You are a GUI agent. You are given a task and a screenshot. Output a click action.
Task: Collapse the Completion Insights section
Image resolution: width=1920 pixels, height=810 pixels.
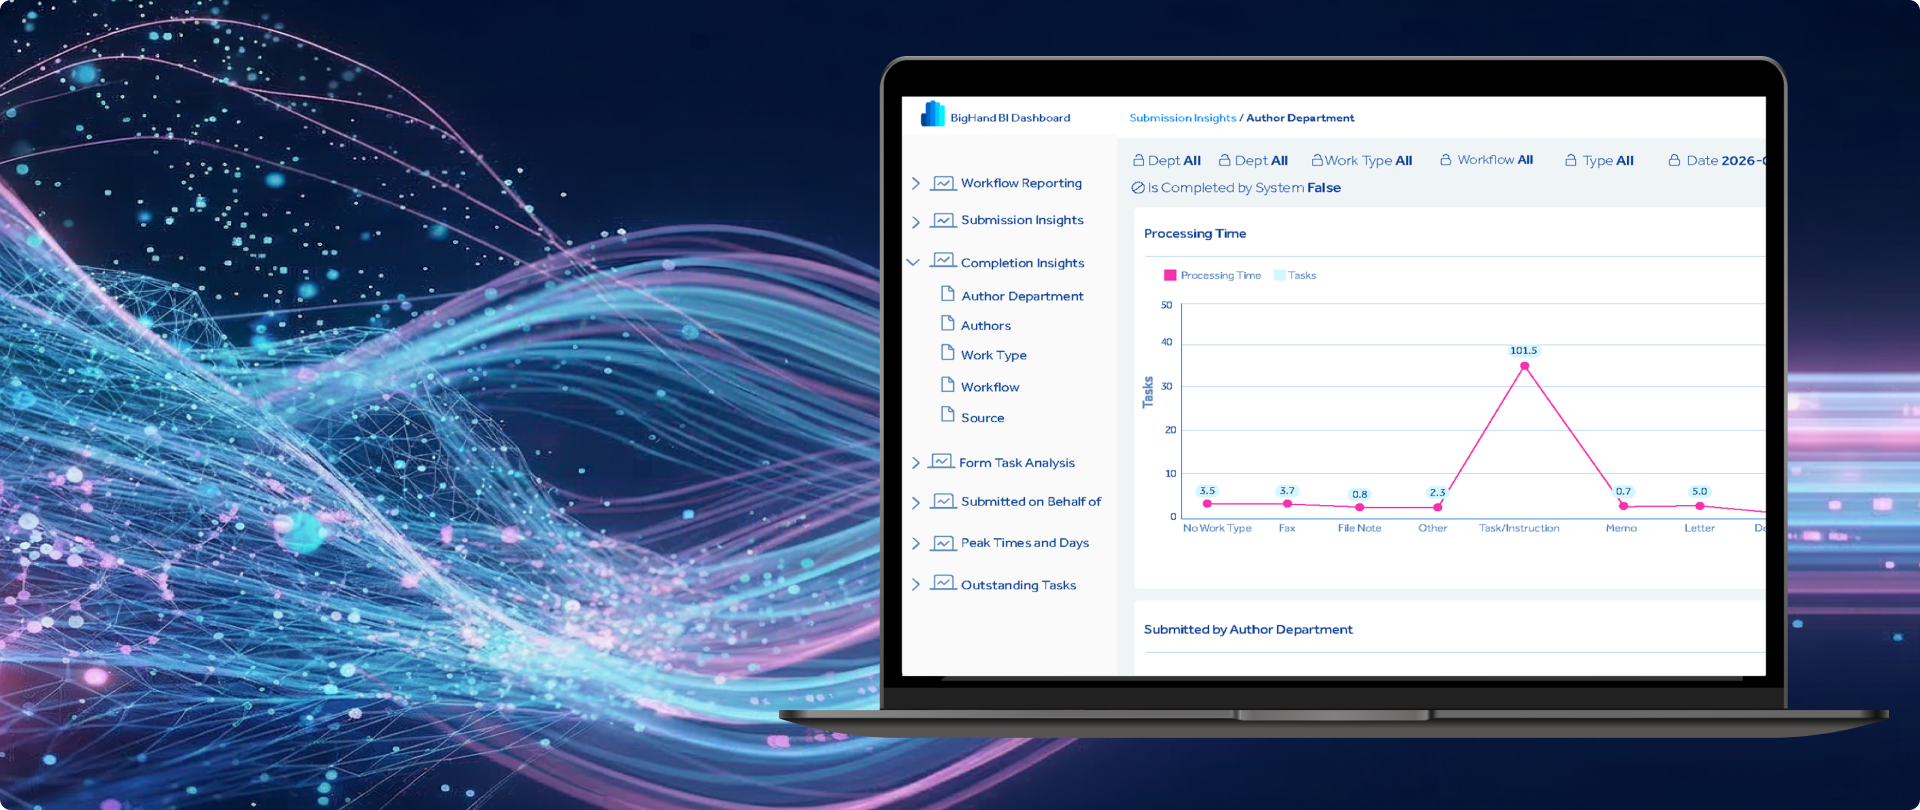click(913, 262)
